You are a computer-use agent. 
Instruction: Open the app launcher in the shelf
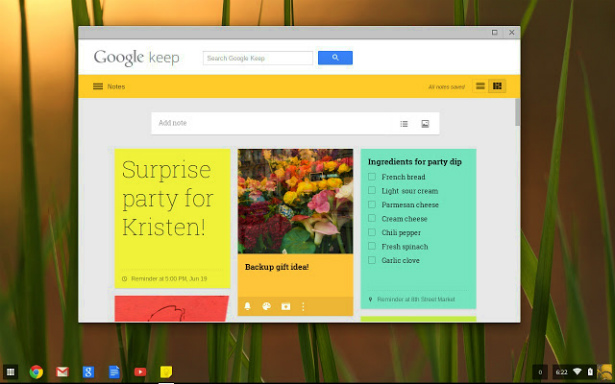11,371
